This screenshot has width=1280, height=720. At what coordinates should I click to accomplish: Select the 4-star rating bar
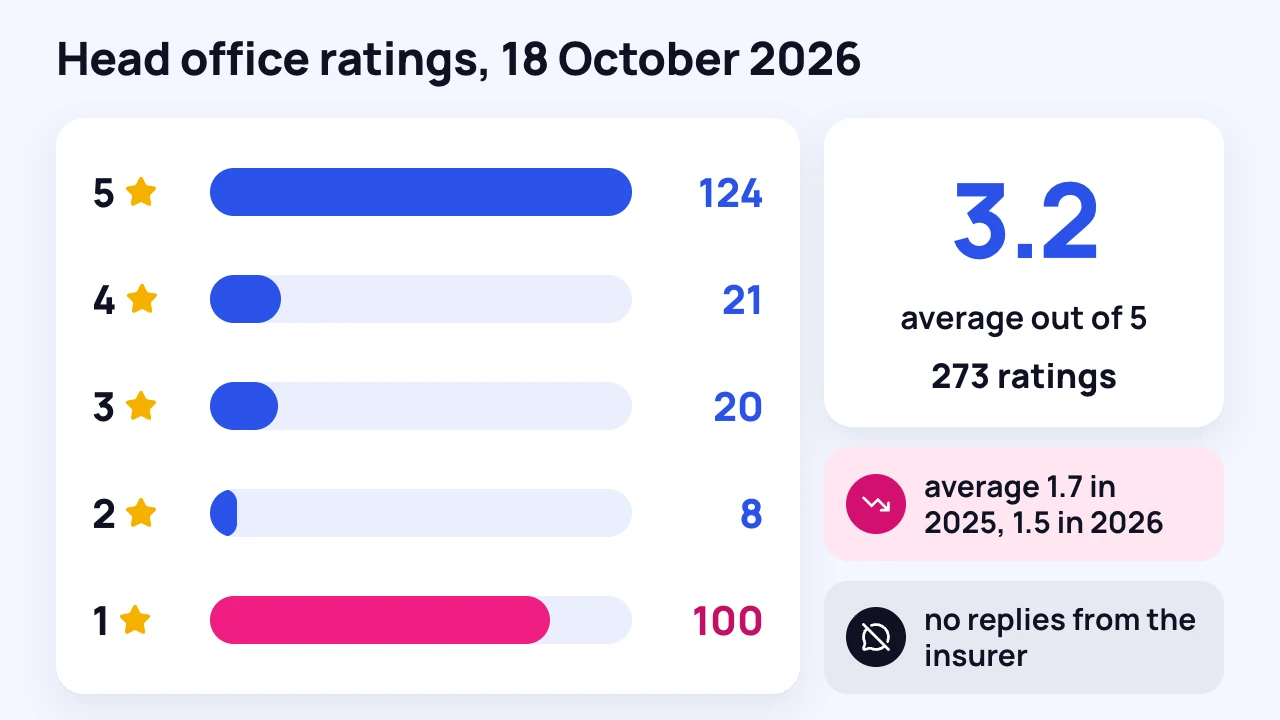point(421,299)
